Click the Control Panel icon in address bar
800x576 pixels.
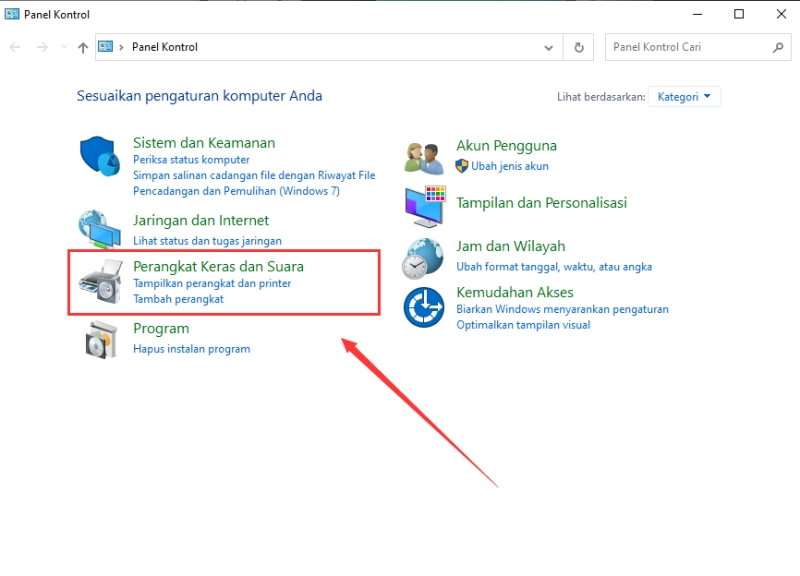coord(106,46)
